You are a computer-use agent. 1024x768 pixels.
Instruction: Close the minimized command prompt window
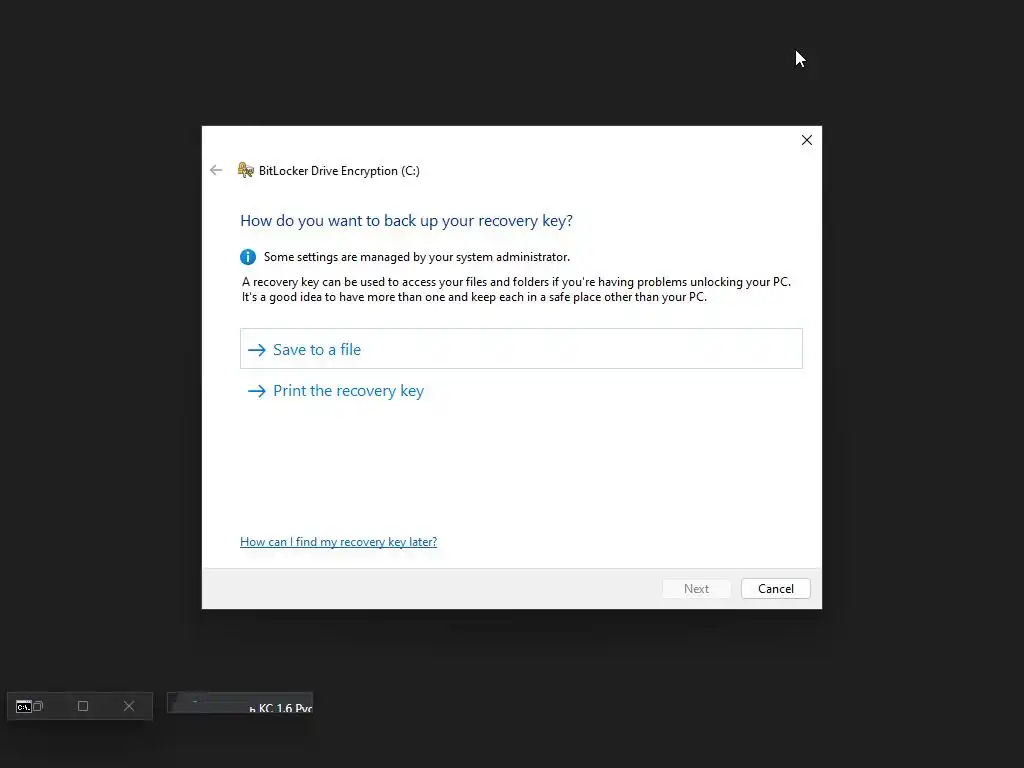coord(129,706)
